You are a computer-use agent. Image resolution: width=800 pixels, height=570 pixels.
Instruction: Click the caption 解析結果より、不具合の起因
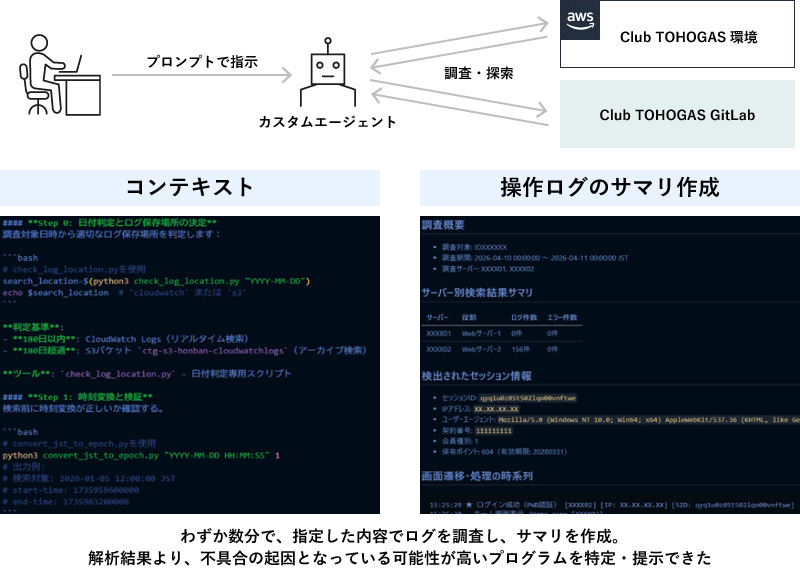click(x=400, y=558)
